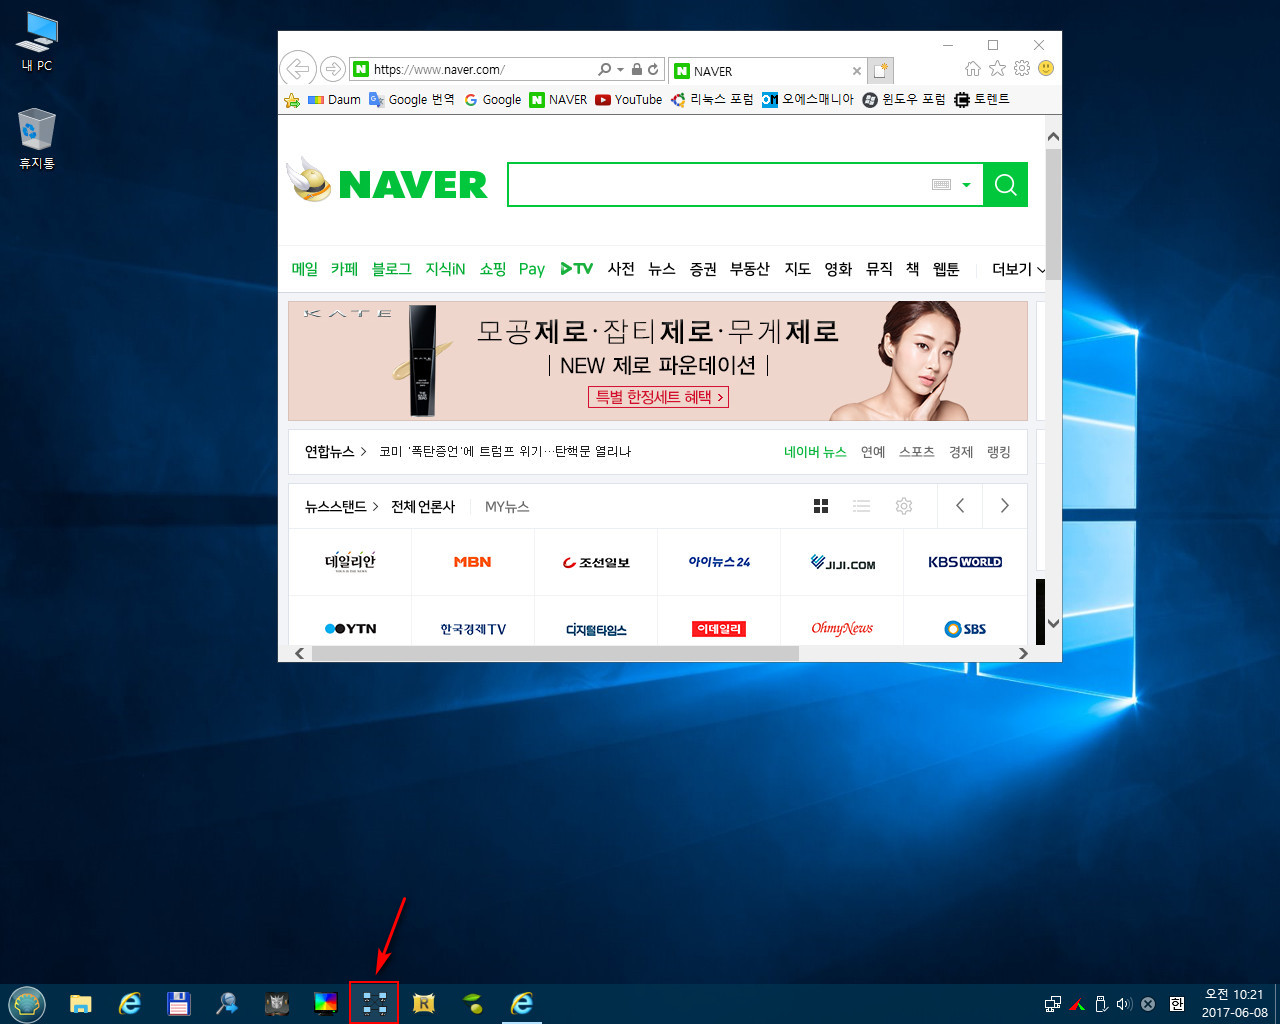Expand the Naver search autocomplete dropdown triangle
This screenshot has width=1280, height=1024.
[x=966, y=185]
